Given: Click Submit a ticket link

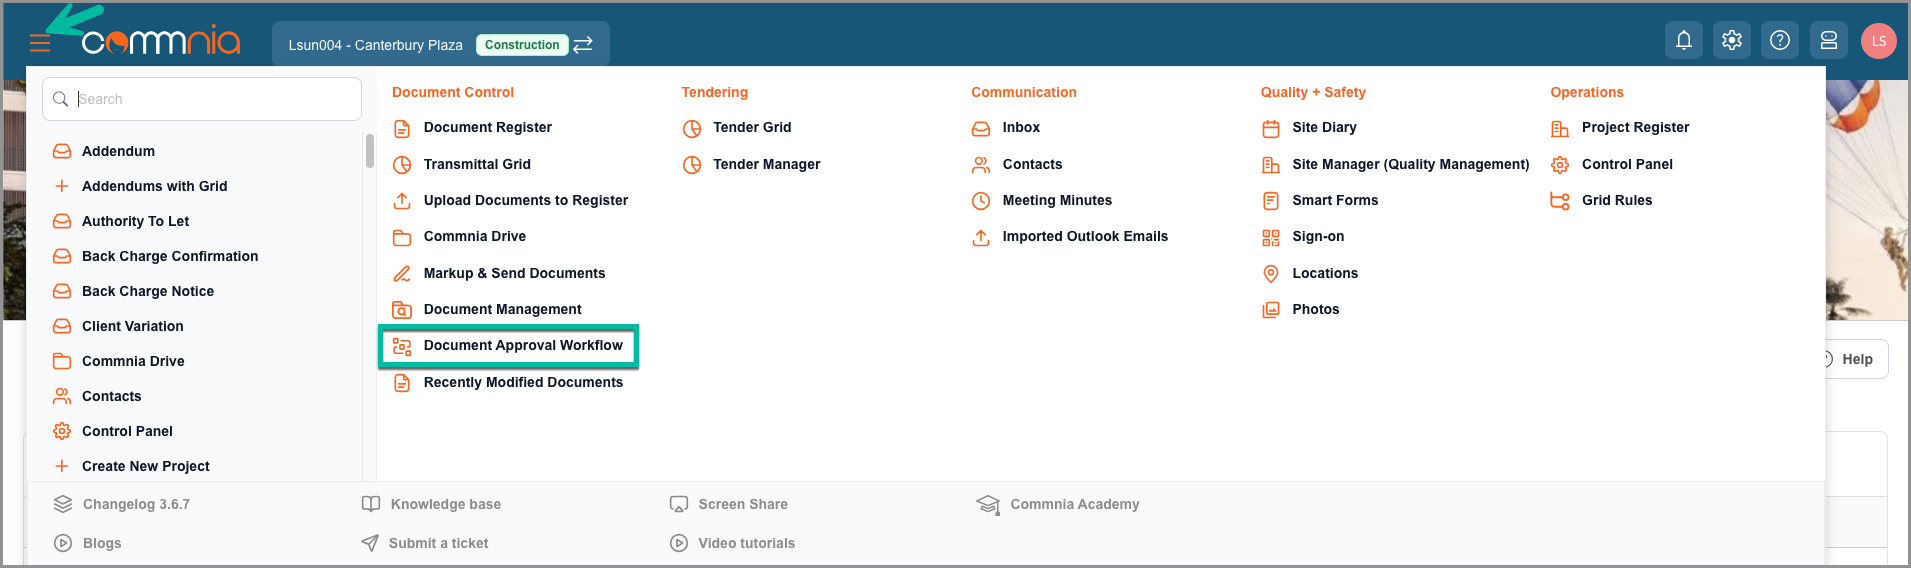Looking at the screenshot, I should click(x=438, y=543).
